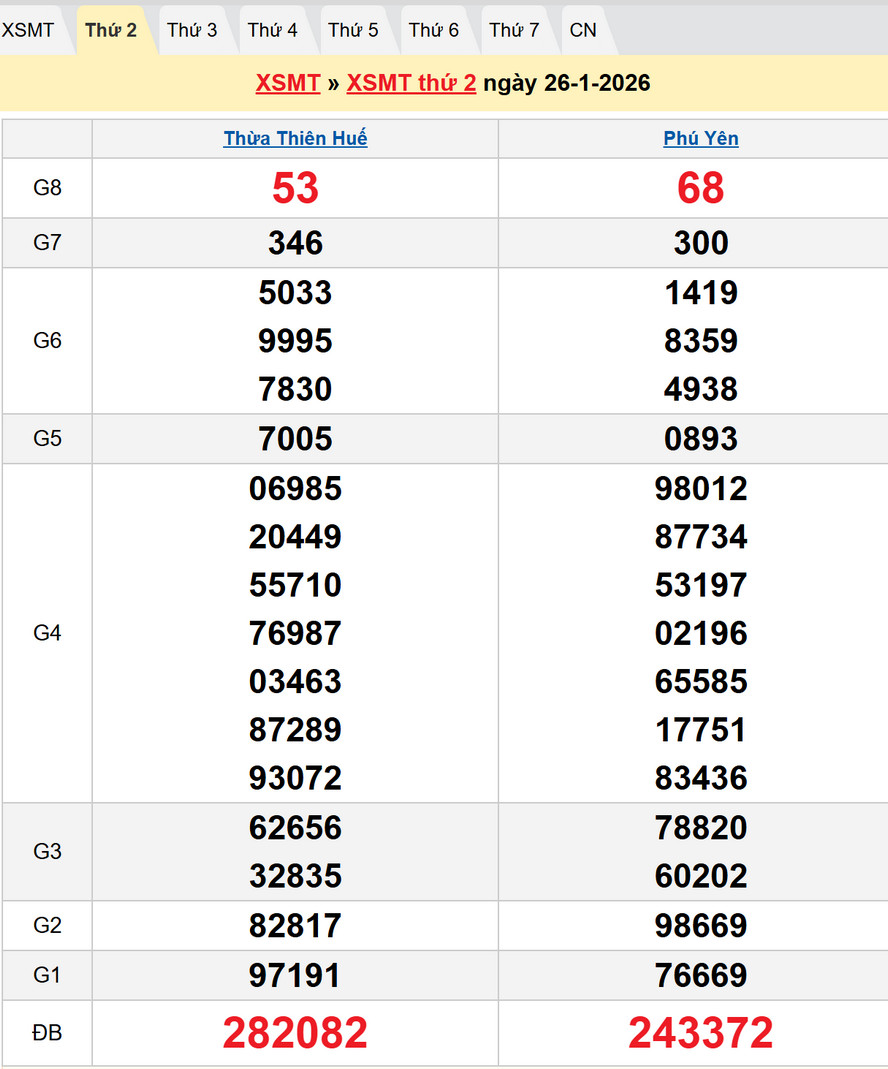The height and width of the screenshot is (1069, 888).
Task: Switch to the Thứ 4 tab
Action: coord(272,30)
